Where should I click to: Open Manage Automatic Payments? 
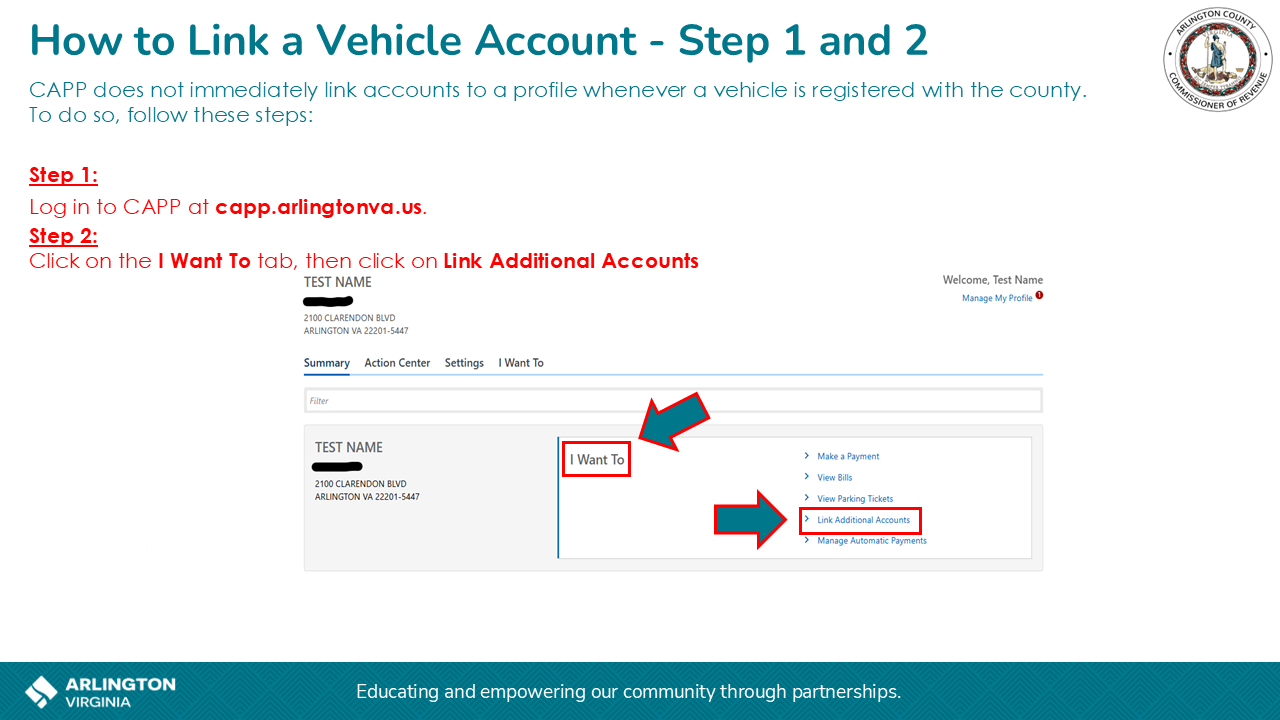[x=872, y=541]
